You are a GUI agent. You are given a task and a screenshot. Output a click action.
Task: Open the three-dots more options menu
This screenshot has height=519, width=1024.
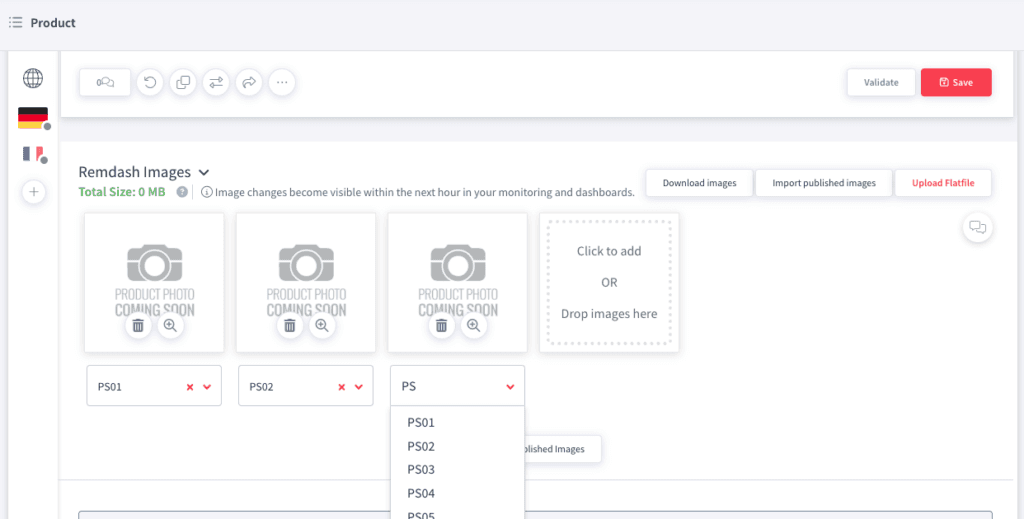282,83
